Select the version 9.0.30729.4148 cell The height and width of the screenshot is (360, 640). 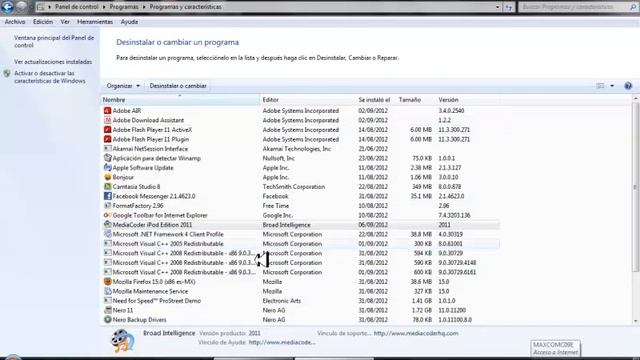click(x=457, y=262)
